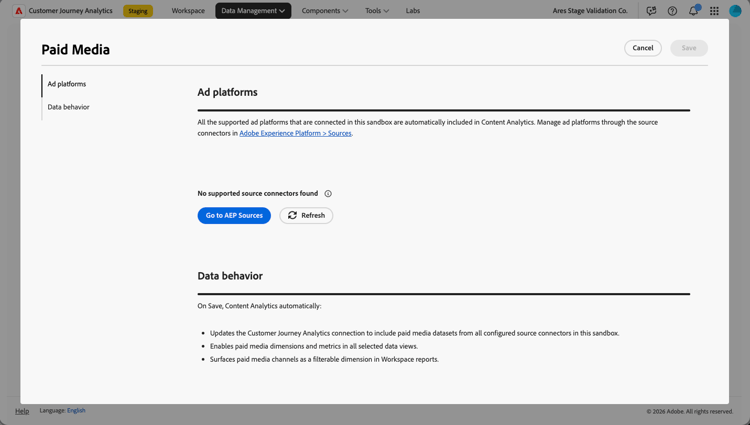The image size is (750, 425).
Task: Expand the Components dropdown
Action: (x=325, y=11)
